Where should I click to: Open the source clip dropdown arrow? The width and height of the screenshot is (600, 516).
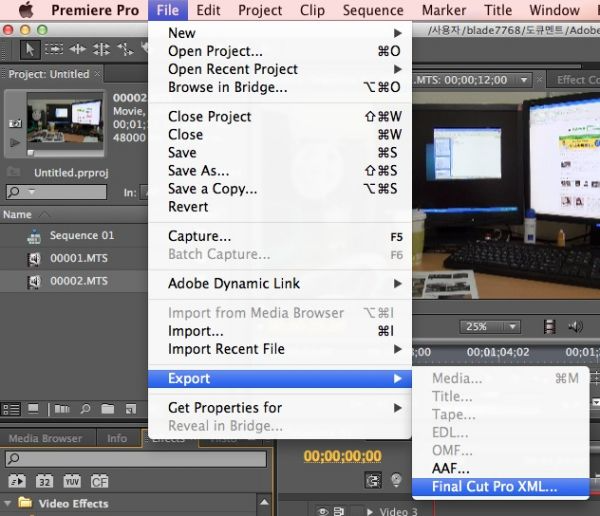[x=524, y=80]
